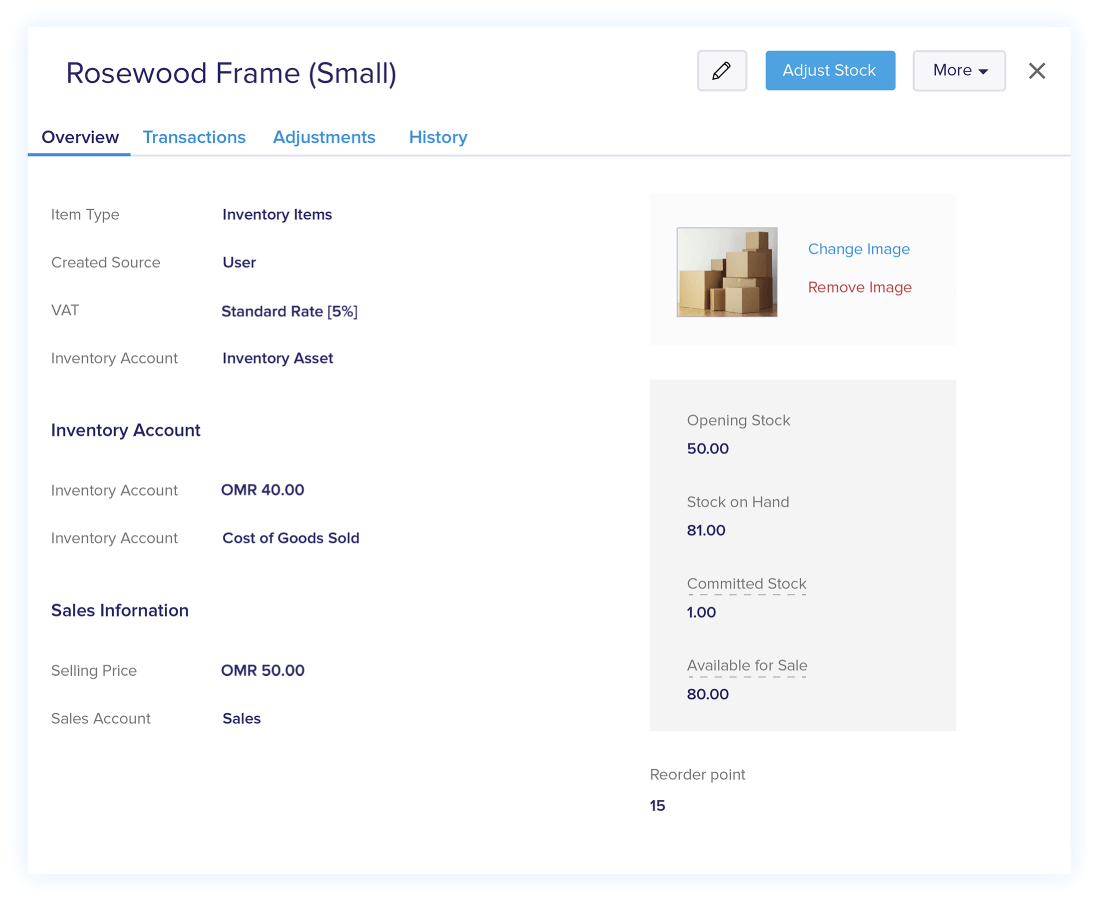Click the pencil edit icon
Screen dimensions: 1096x901
click(721, 71)
